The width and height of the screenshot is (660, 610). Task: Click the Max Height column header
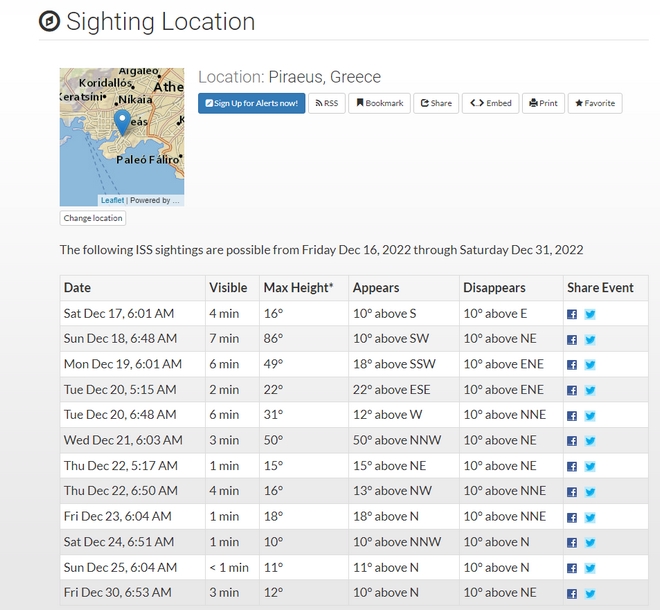[x=298, y=288]
